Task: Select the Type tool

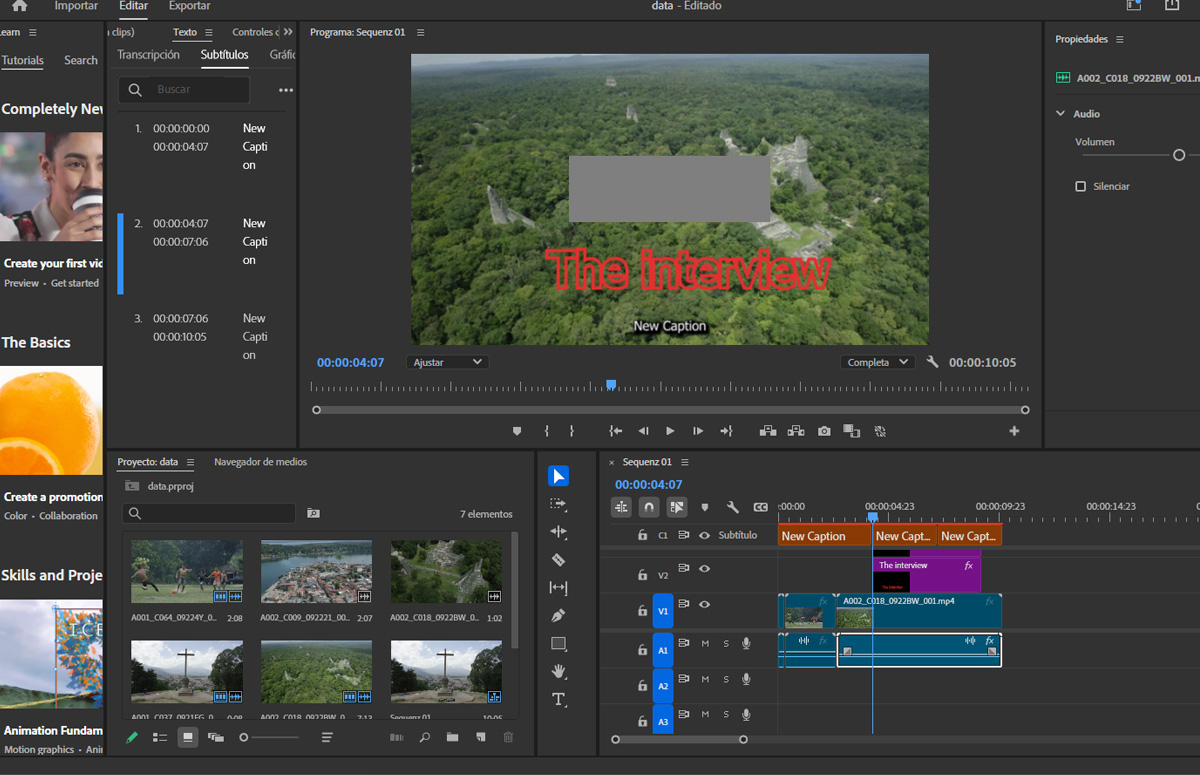Action: 559,699
